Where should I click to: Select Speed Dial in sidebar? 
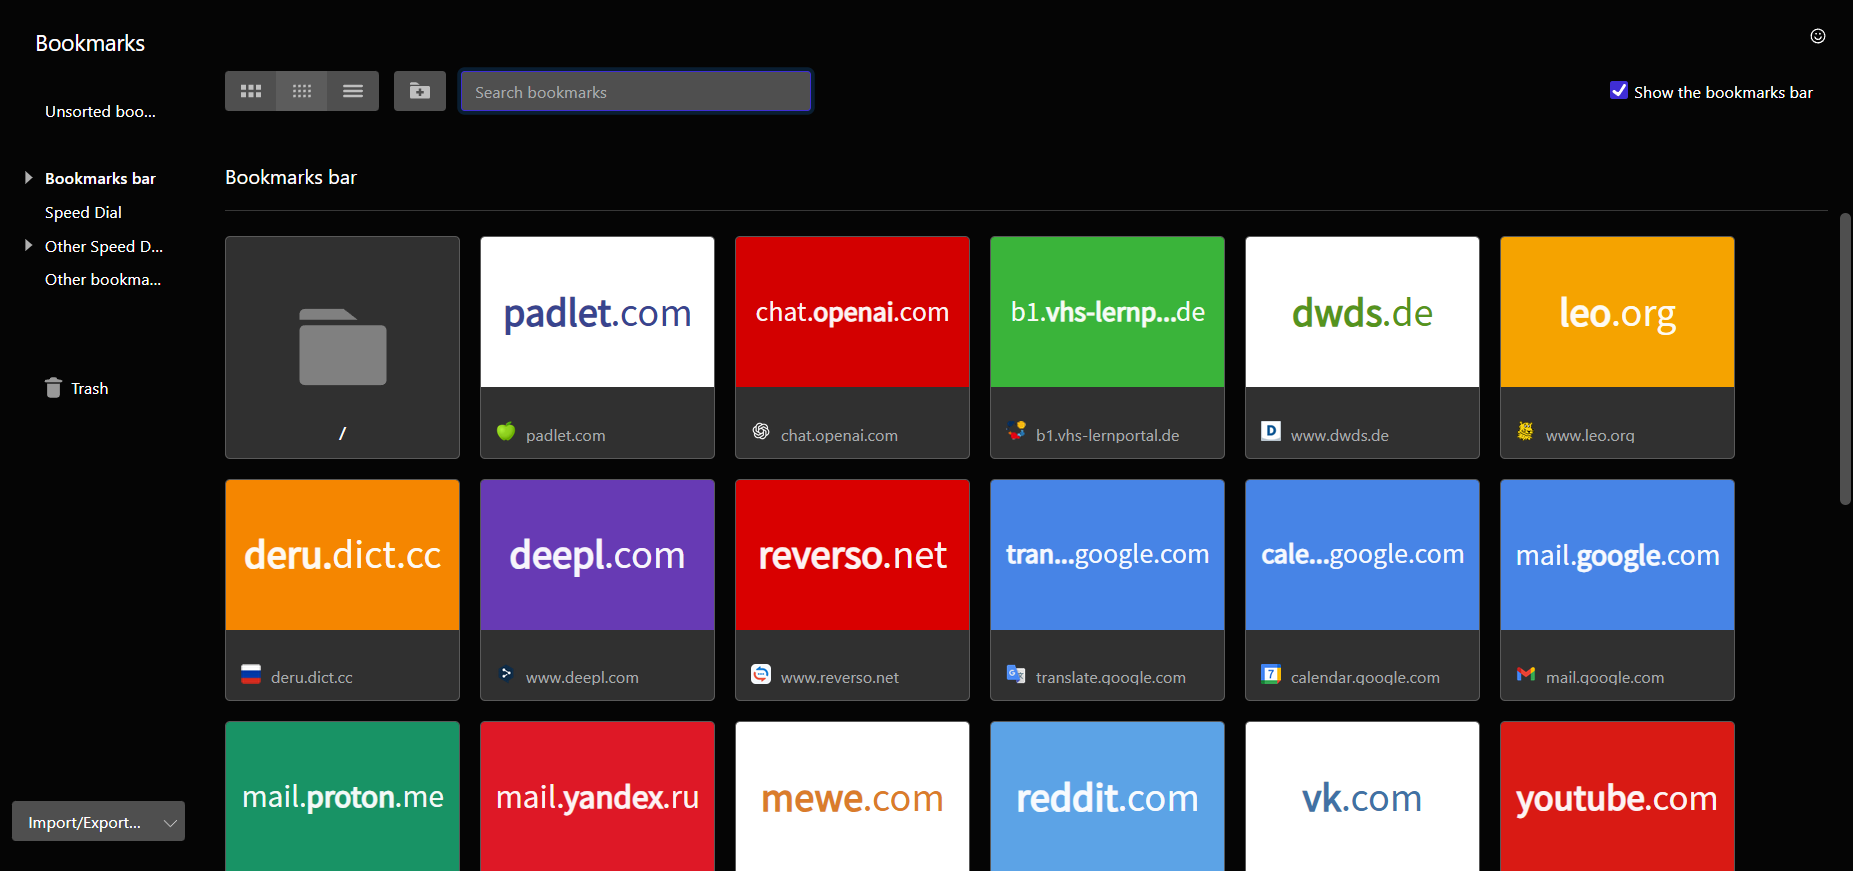[83, 213]
